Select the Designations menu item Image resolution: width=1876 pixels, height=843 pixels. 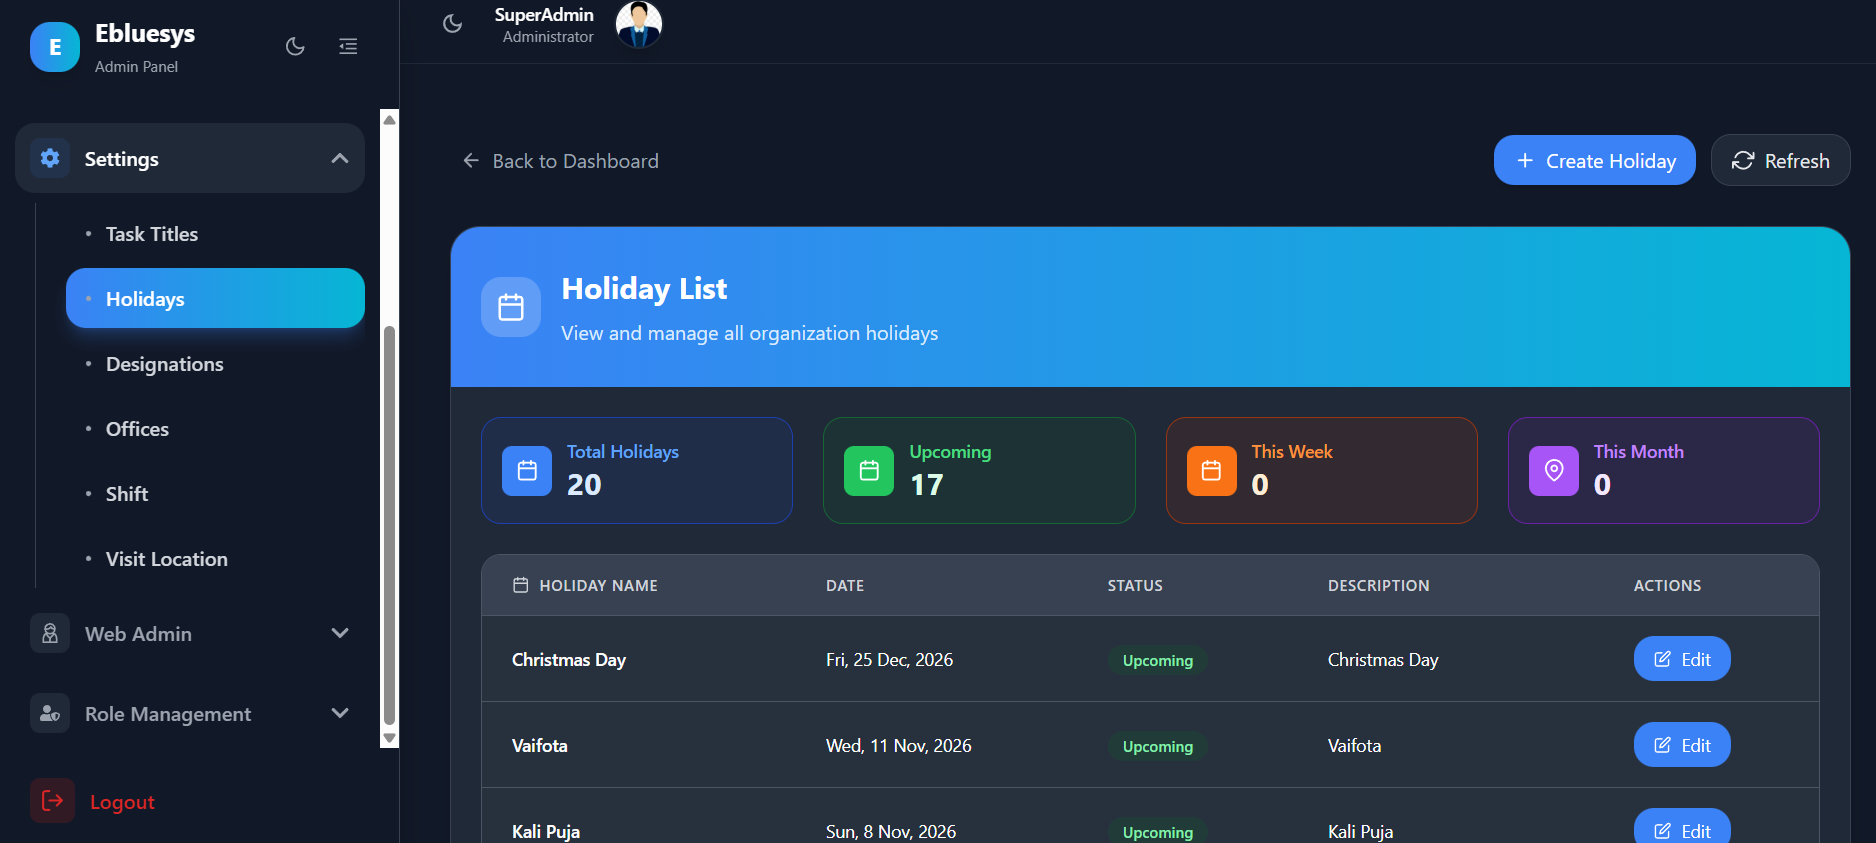click(165, 364)
